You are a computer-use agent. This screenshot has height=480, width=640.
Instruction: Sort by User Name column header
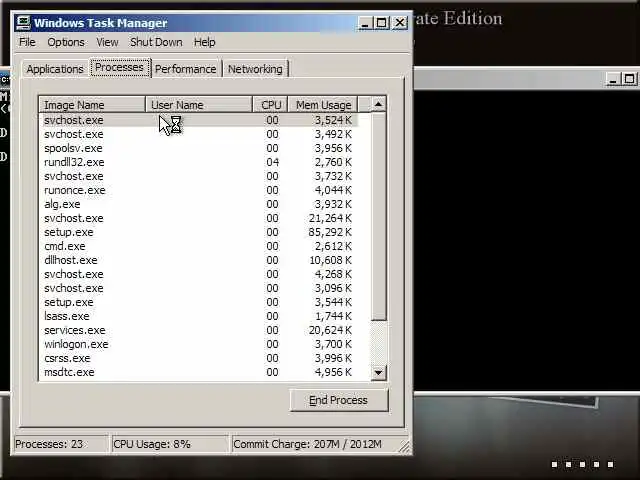(x=199, y=105)
